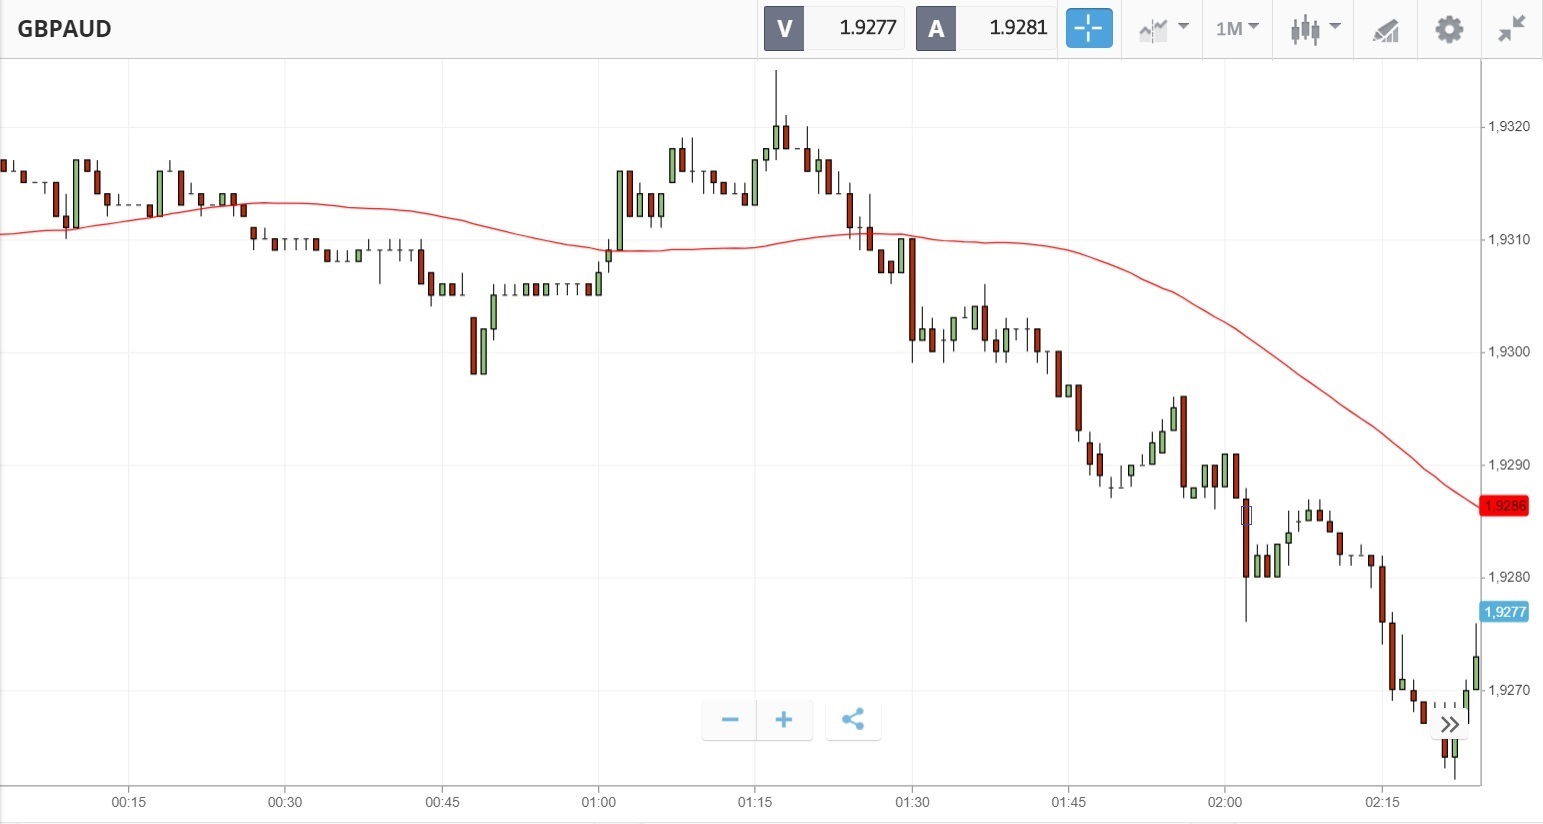Click the 1.9277 sell price value
Screen dimensions: 1543x824
click(x=867, y=28)
